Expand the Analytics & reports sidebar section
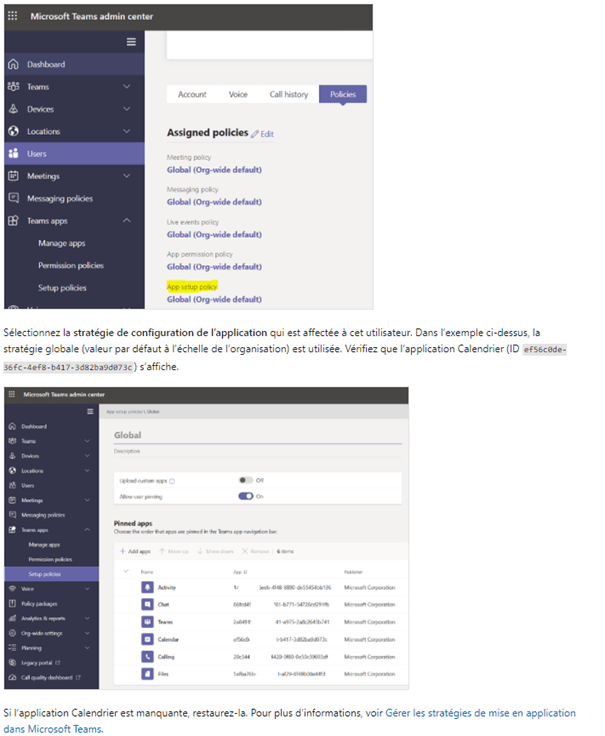 (x=88, y=618)
